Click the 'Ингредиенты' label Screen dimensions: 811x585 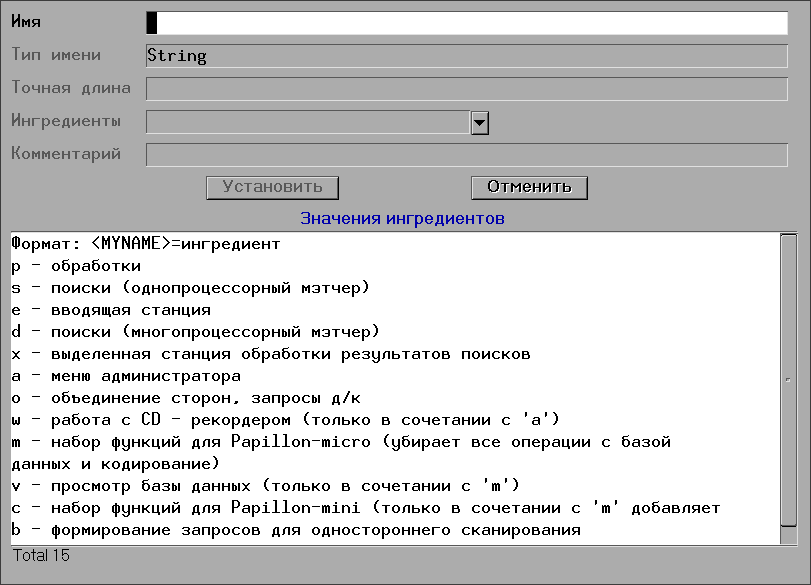66,121
